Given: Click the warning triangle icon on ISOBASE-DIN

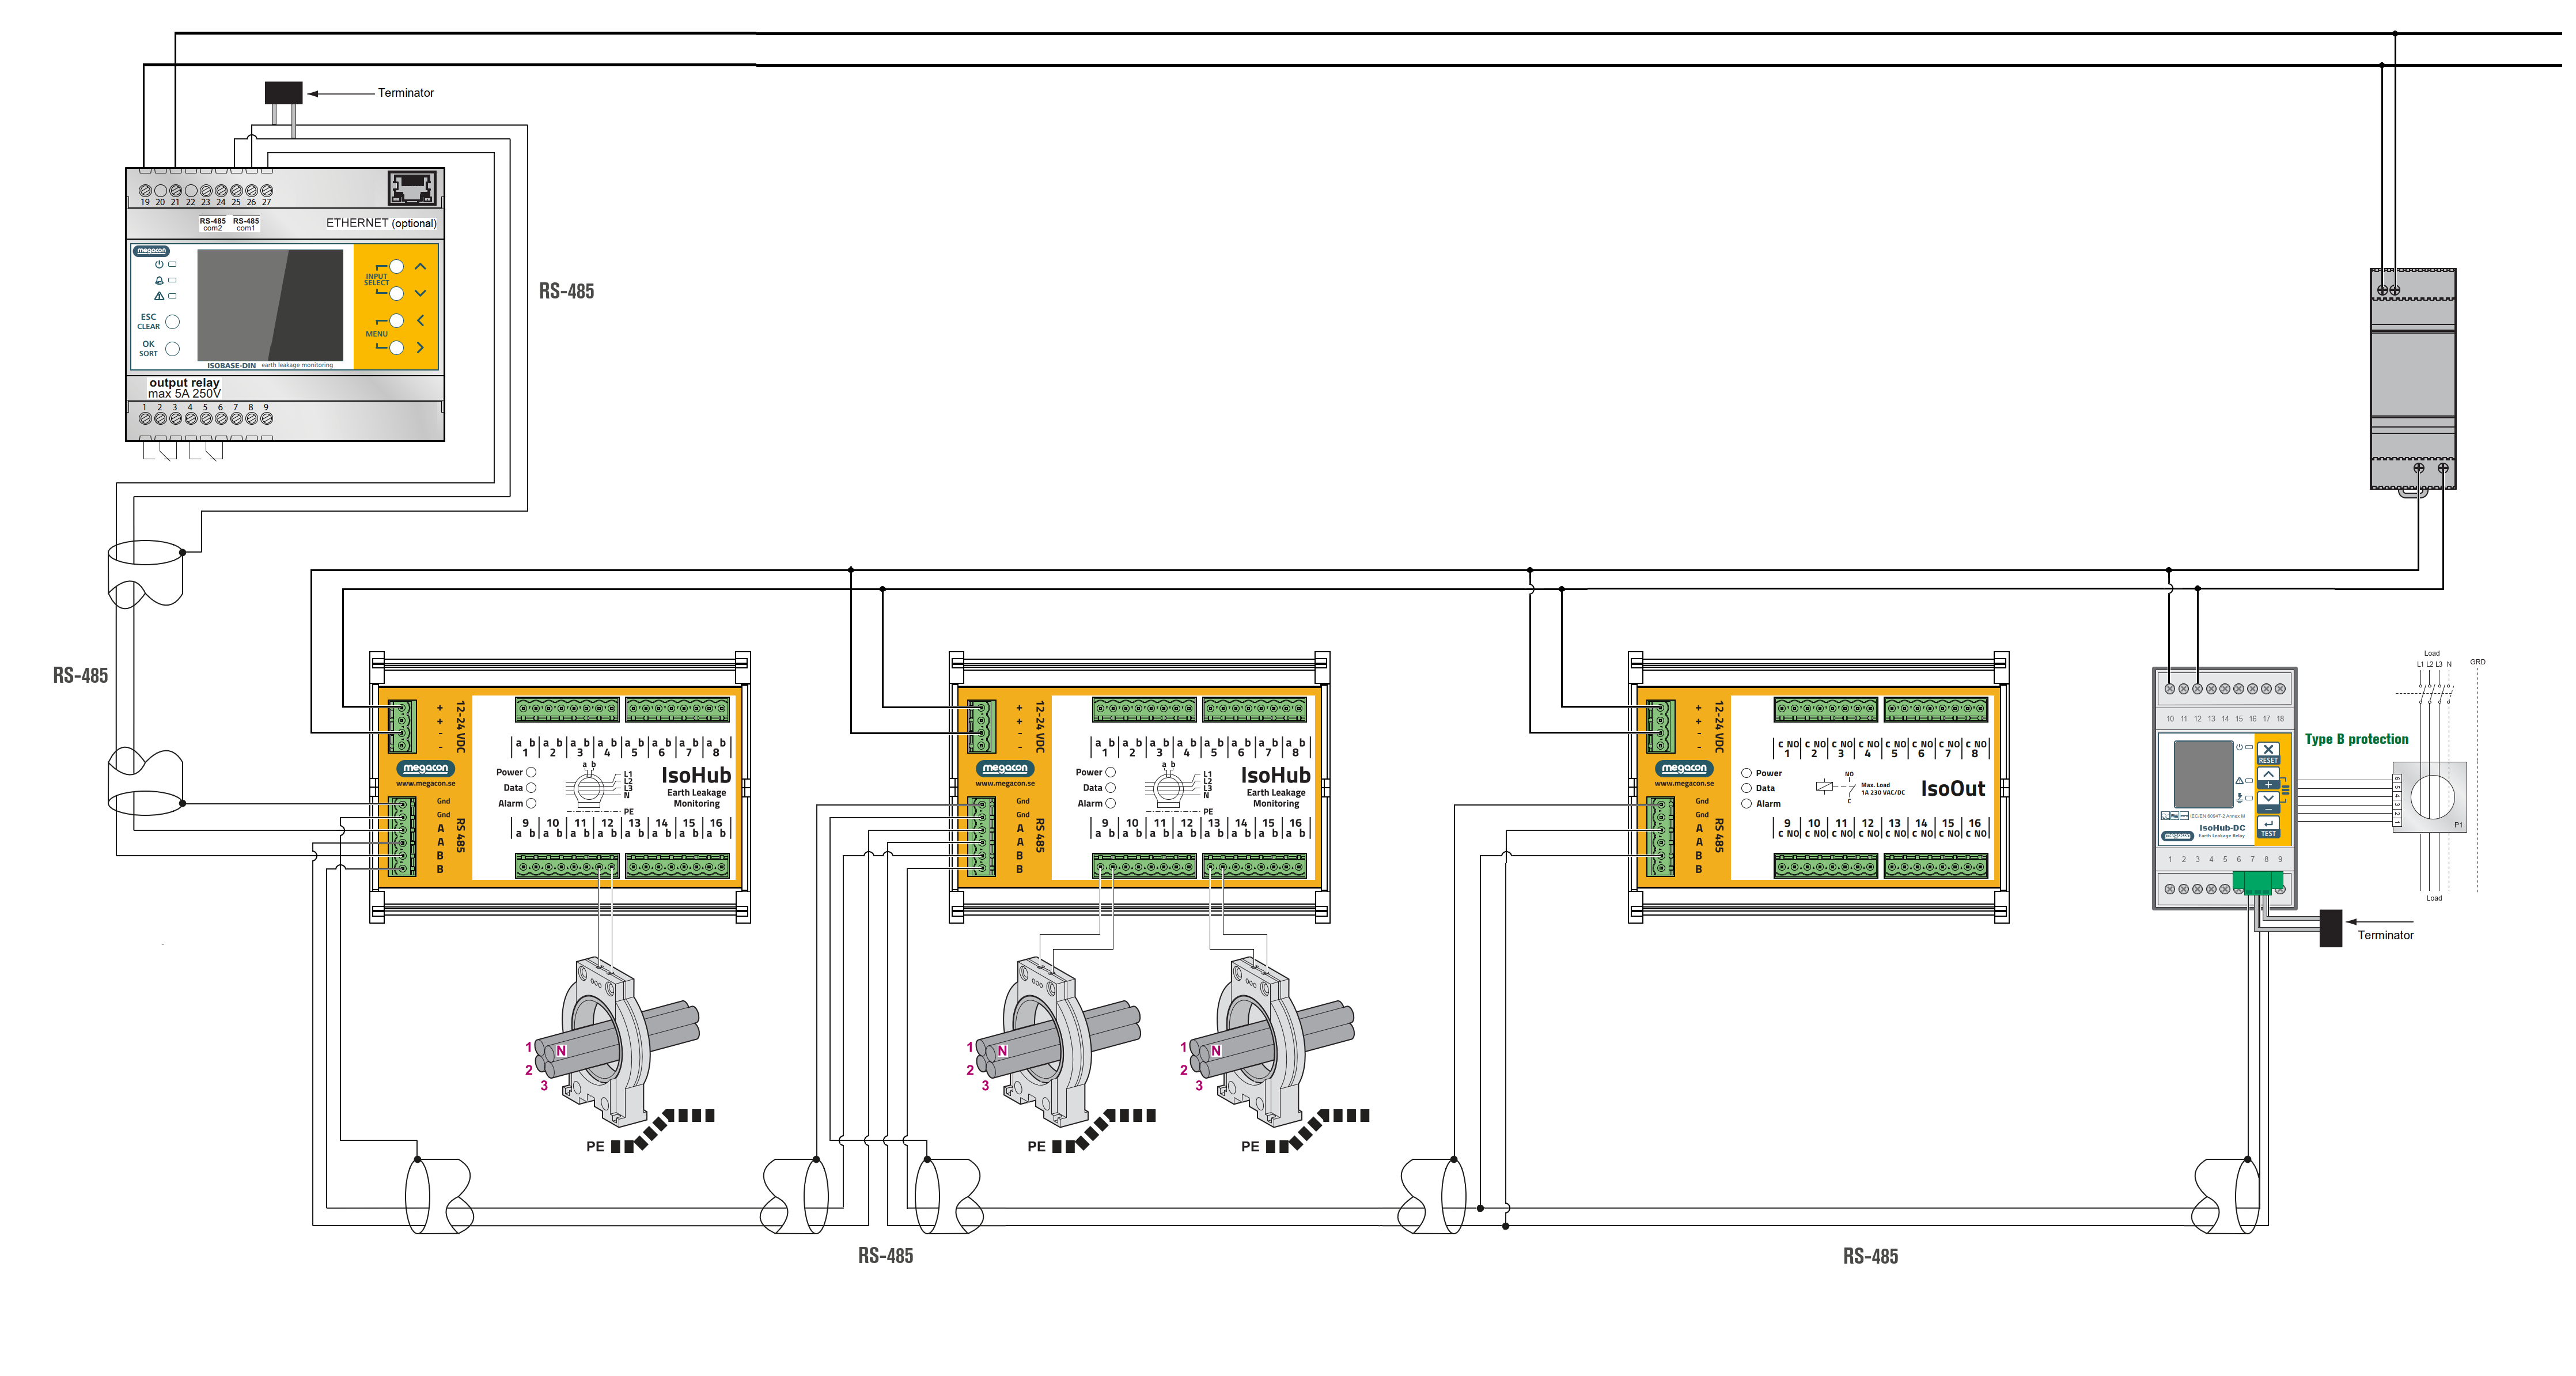Looking at the screenshot, I should [159, 296].
